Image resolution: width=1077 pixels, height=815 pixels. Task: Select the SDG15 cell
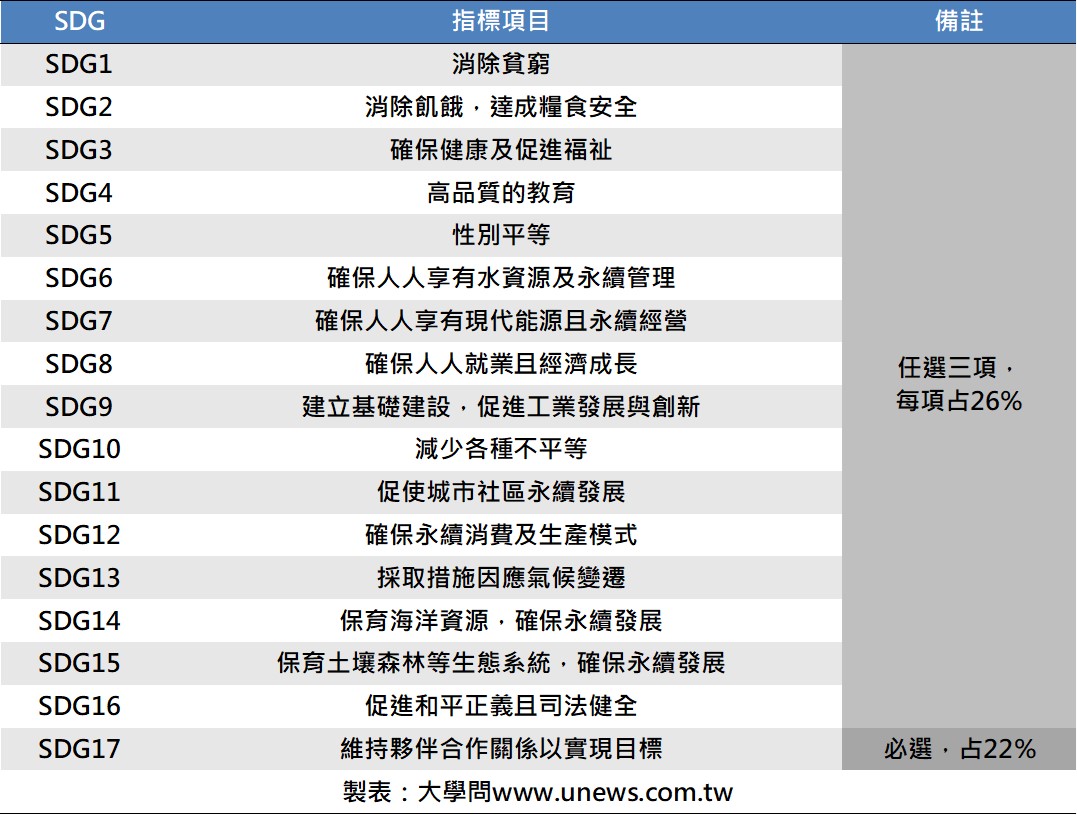pos(79,663)
